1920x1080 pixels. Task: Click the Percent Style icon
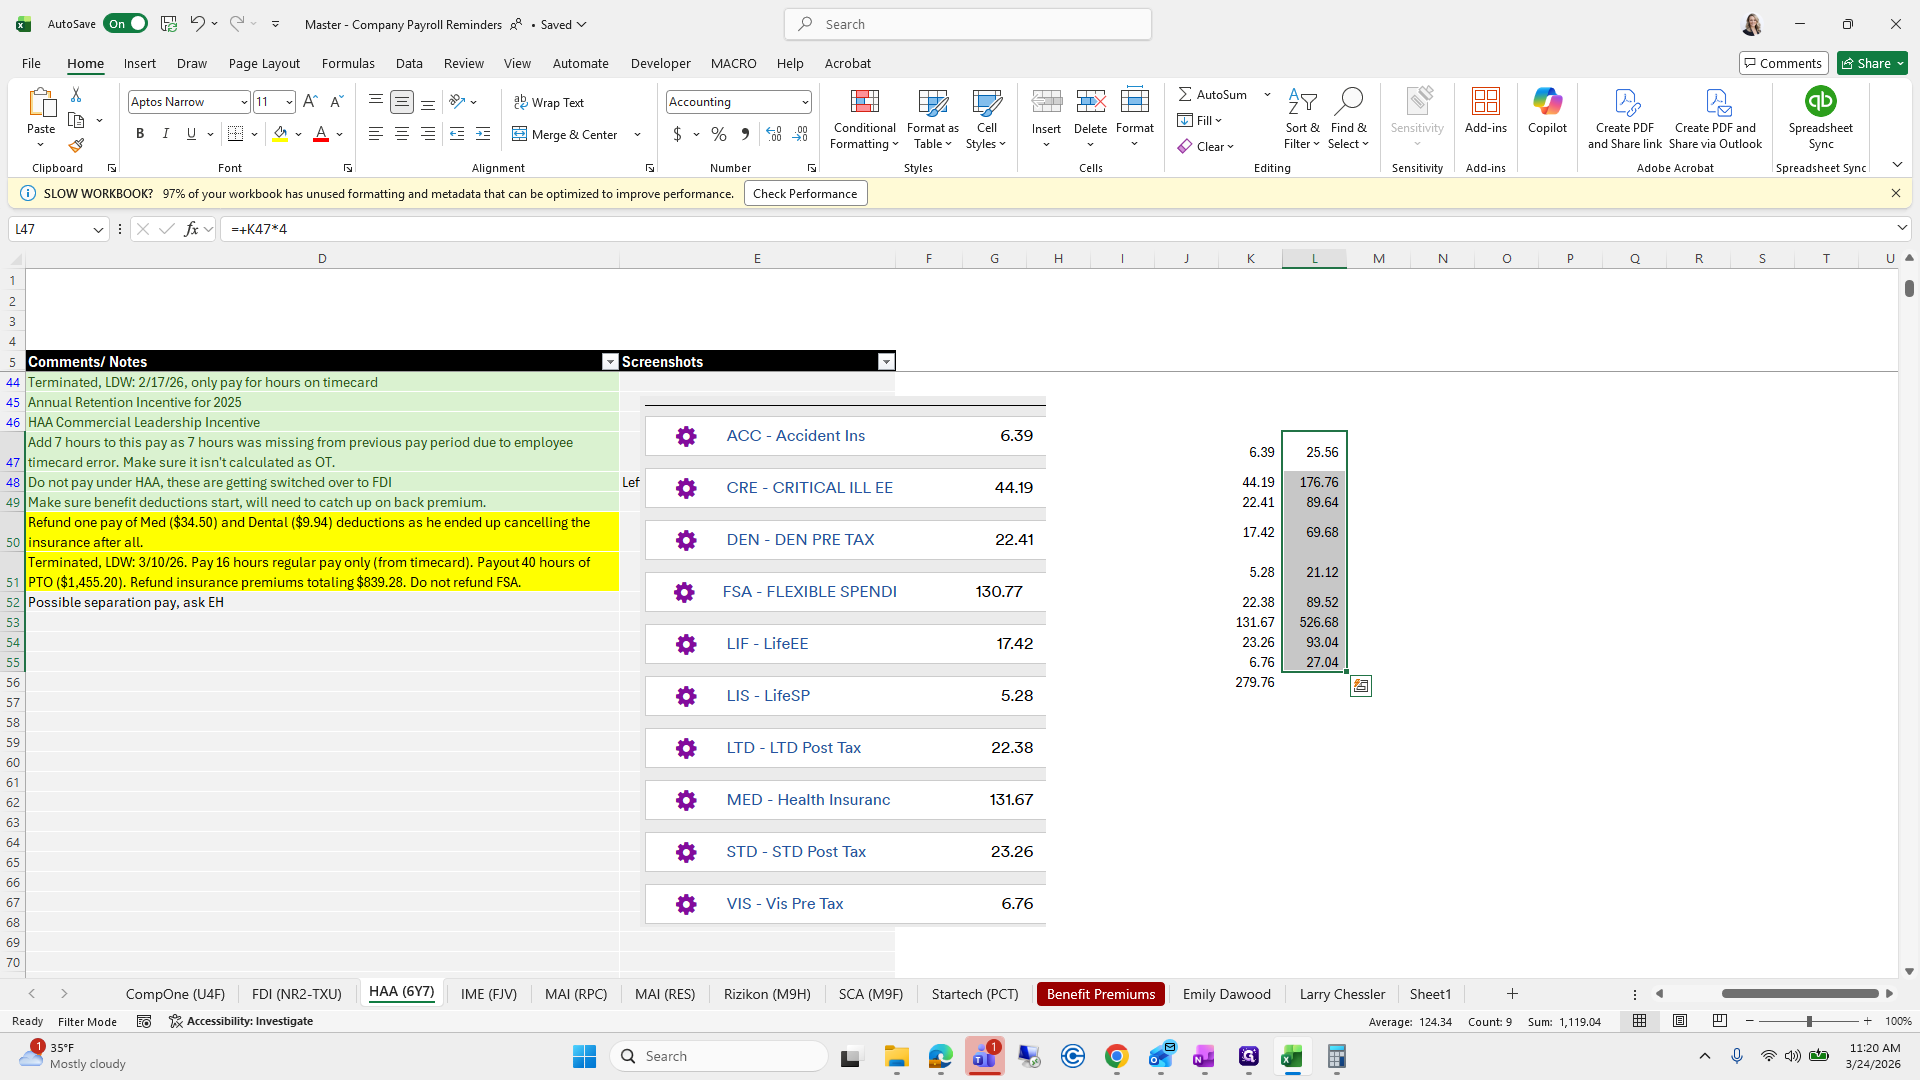pyautogui.click(x=719, y=134)
